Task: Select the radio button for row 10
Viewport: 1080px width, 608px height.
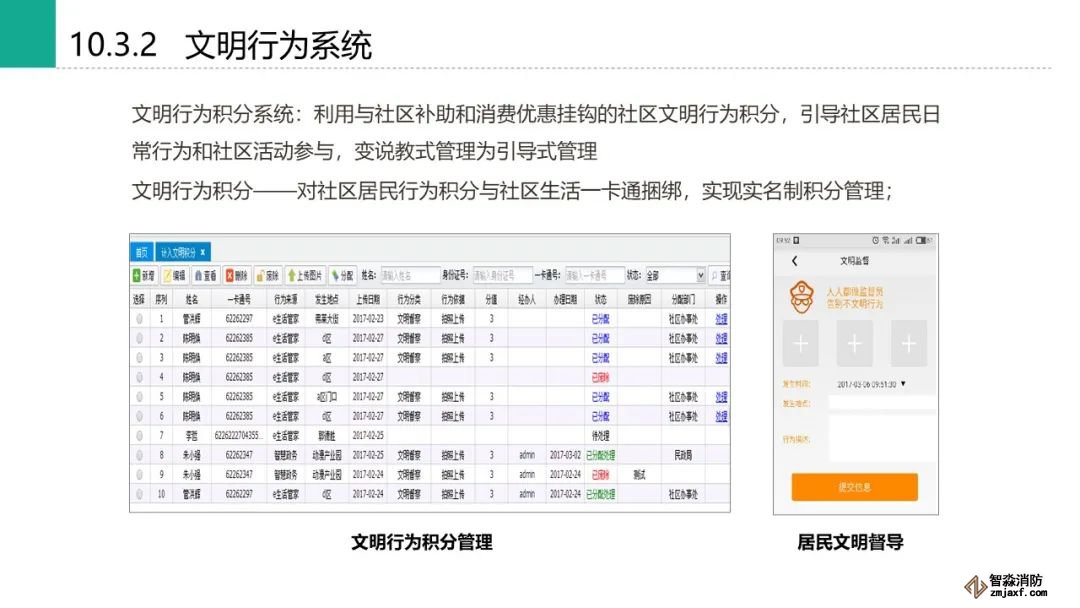Action: point(140,494)
